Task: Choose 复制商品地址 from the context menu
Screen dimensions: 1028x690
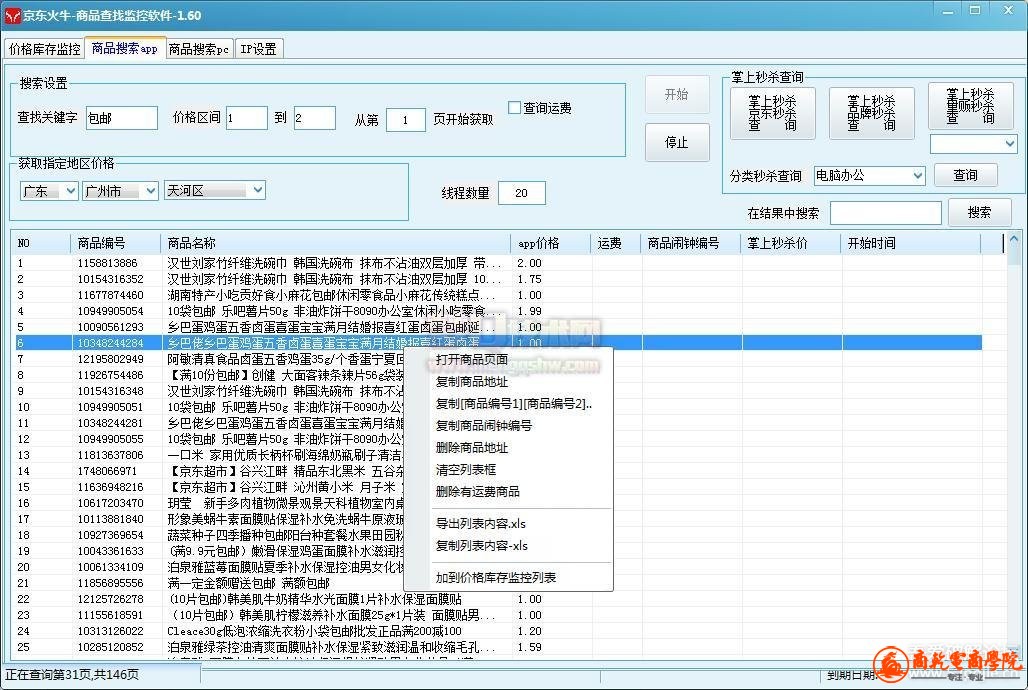Action: pos(471,382)
